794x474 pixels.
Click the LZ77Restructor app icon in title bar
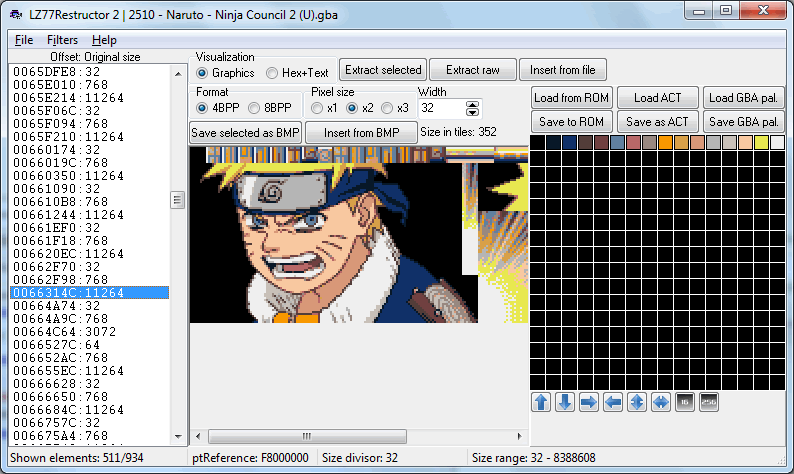[x=16, y=14]
